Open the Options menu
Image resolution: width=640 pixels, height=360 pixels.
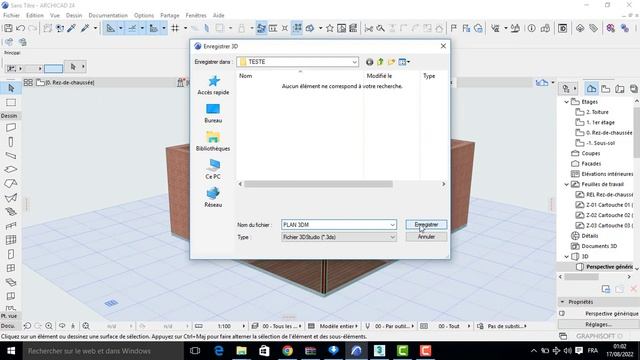(x=144, y=15)
